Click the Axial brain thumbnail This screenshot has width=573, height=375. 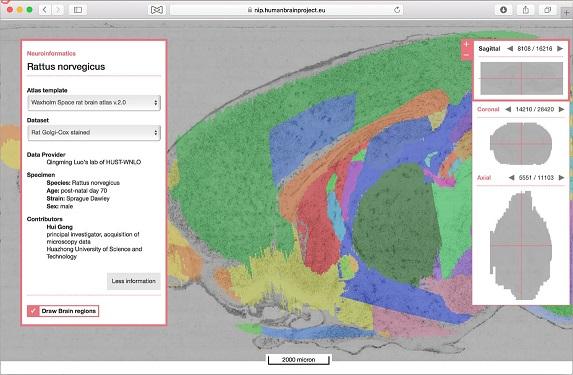(521, 244)
